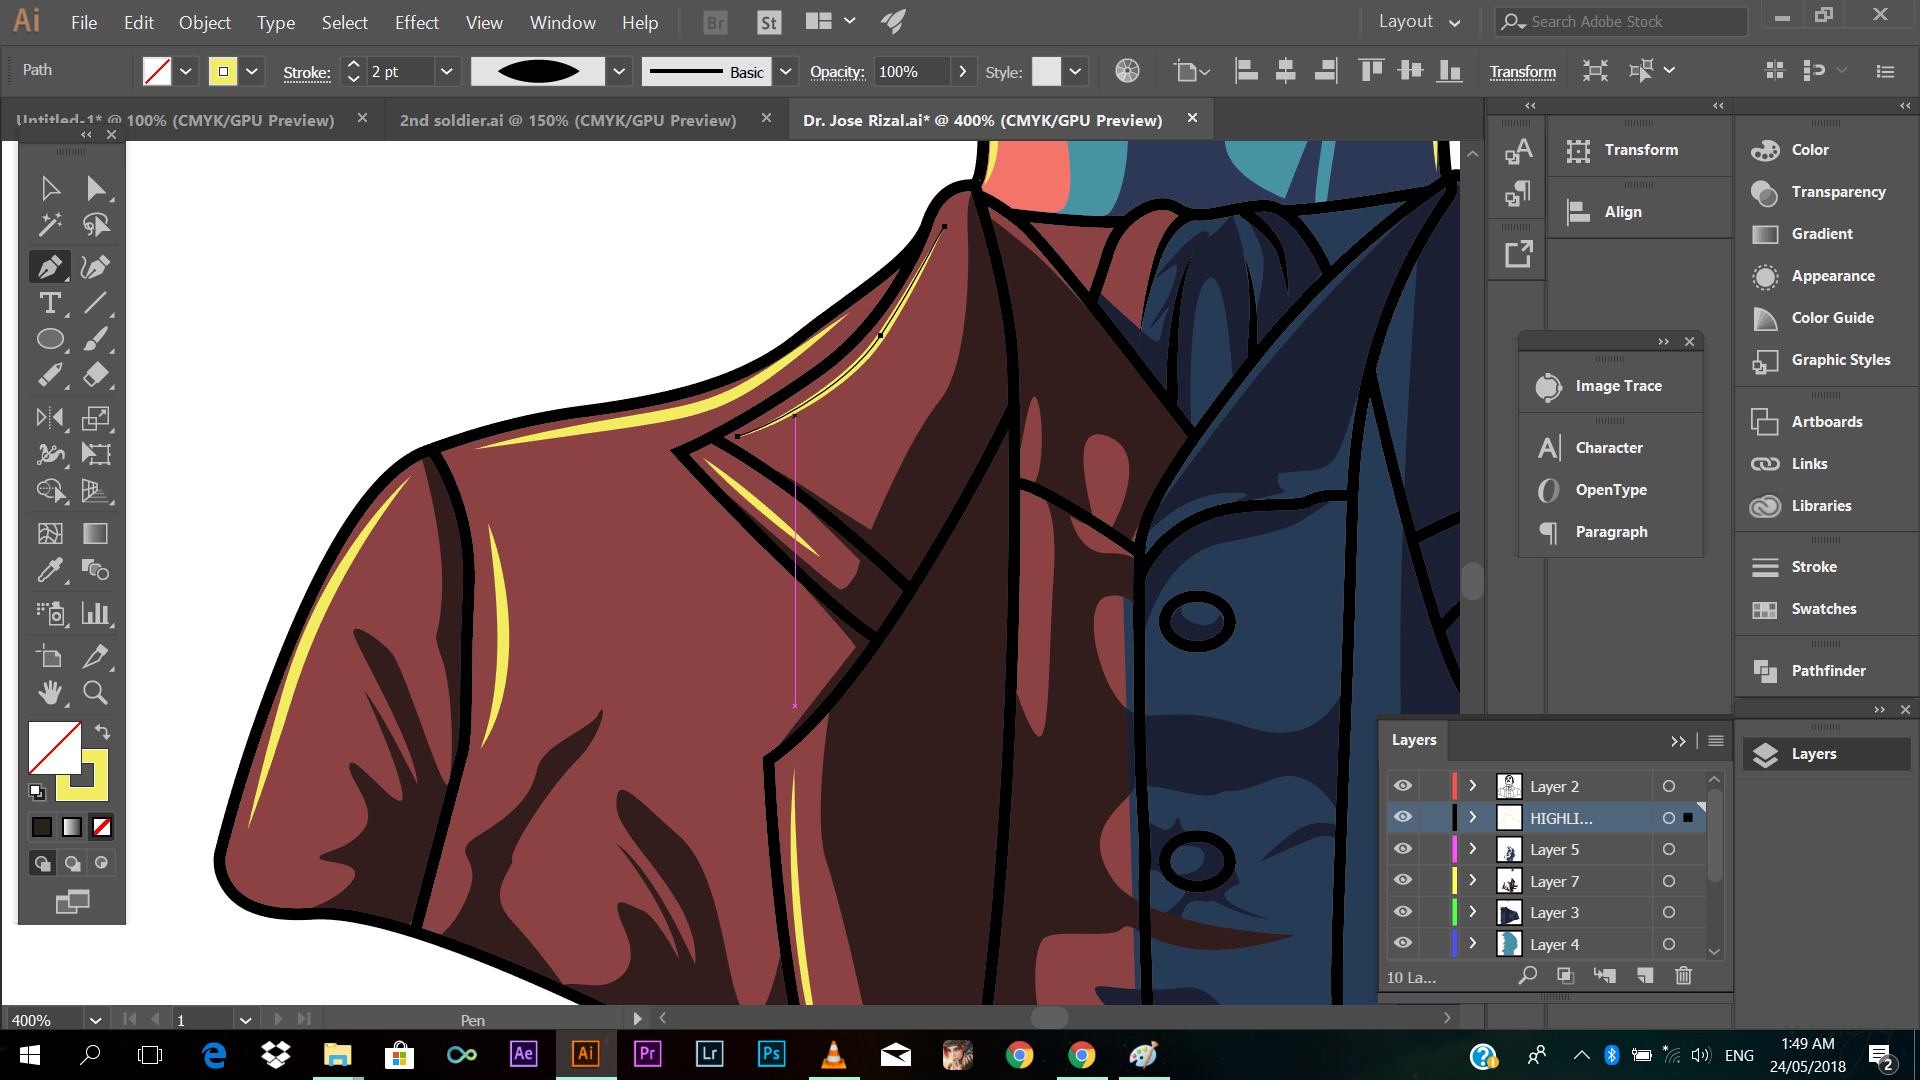Image resolution: width=1920 pixels, height=1080 pixels.
Task: Open the Window menu
Action: 562,22
